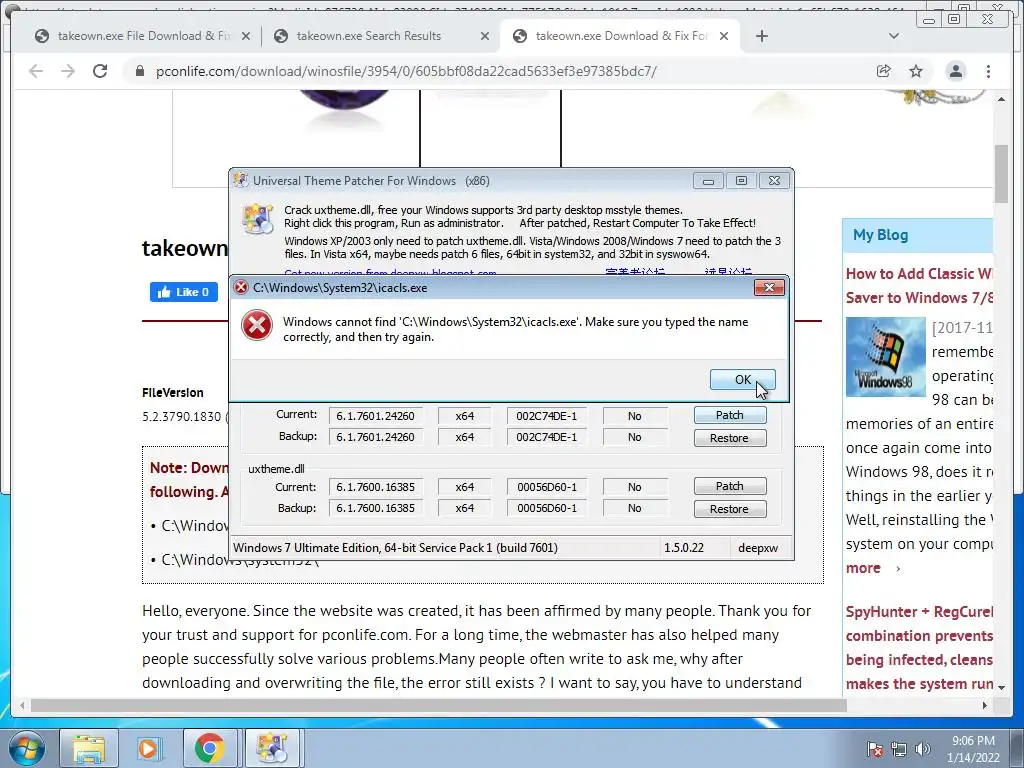Click the page vertical scrollbar thumb
1024x768 pixels.
[x=1001, y=174]
